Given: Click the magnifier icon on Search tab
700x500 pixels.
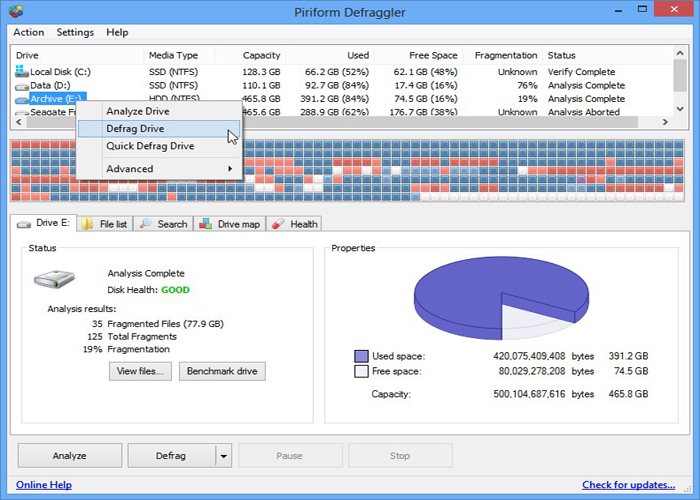Looking at the screenshot, I should [146, 224].
